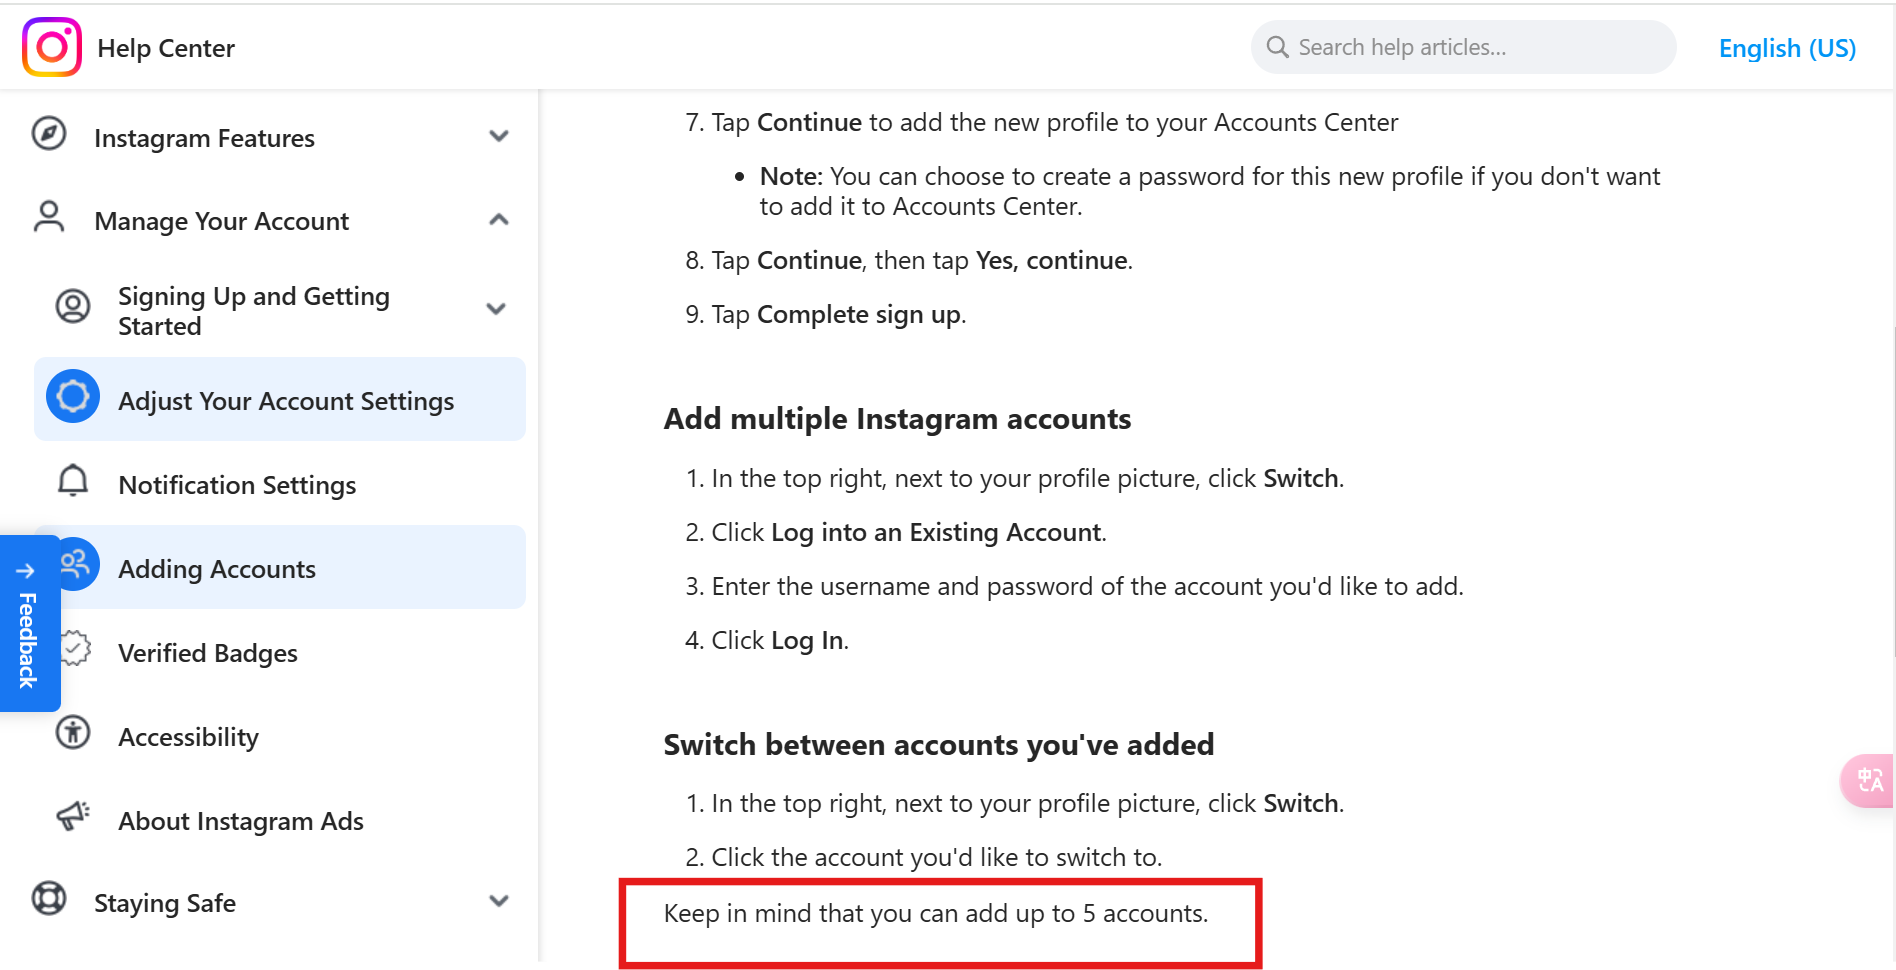Image resolution: width=1896 pixels, height=970 pixels.
Task: Open the translation icon at bottom right
Action: click(1869, 781)
